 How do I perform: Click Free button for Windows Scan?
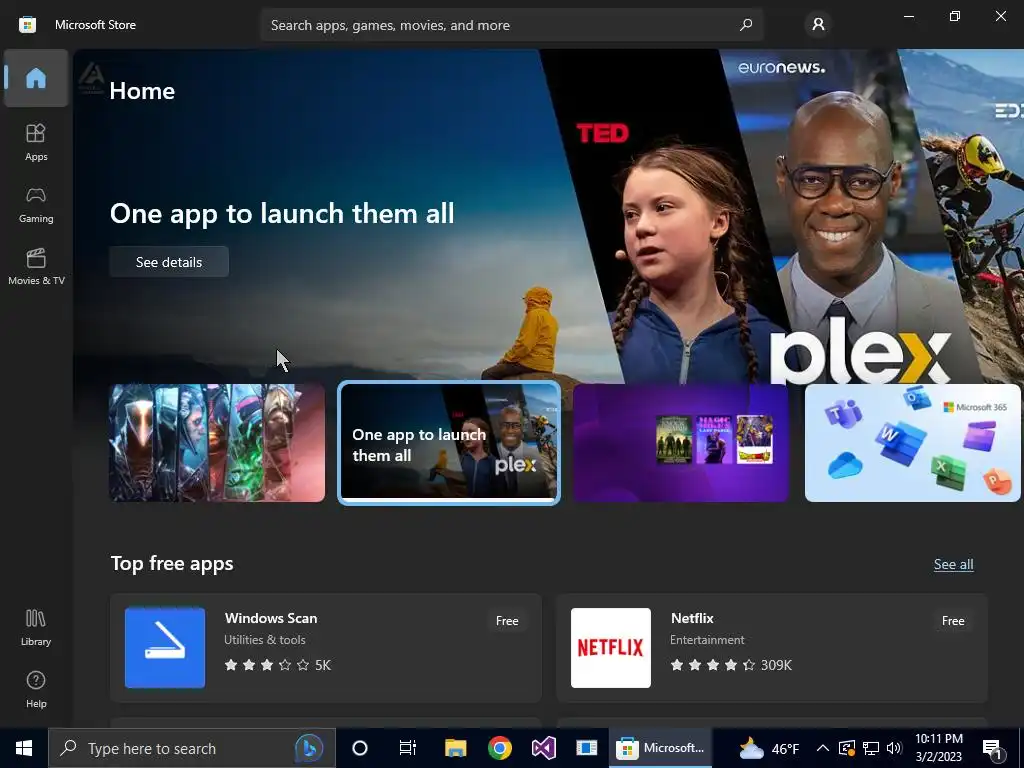(507, 621)
